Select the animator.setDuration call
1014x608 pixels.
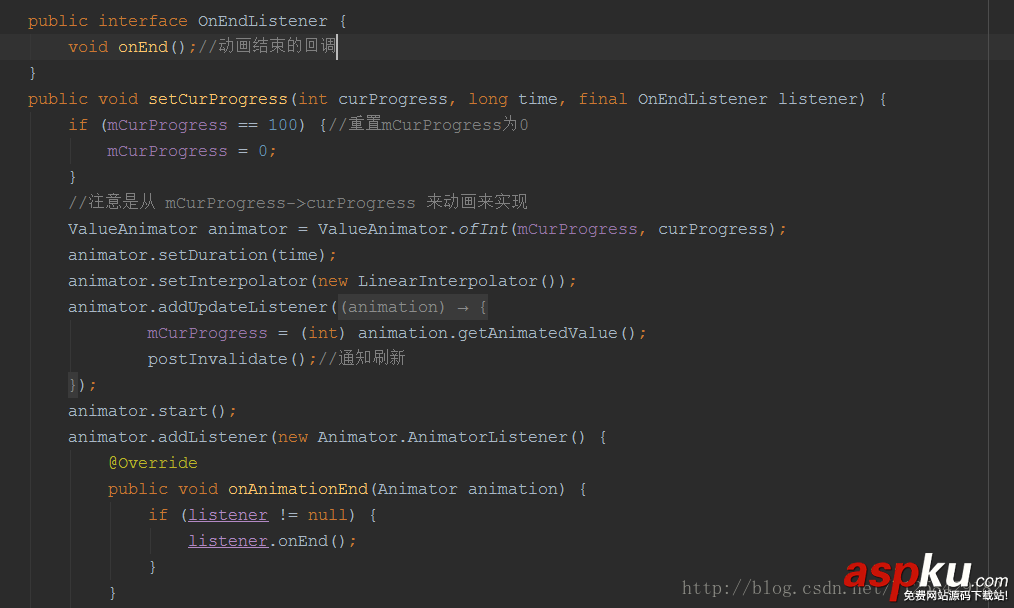pyautogui.click(x=202, y=254)
